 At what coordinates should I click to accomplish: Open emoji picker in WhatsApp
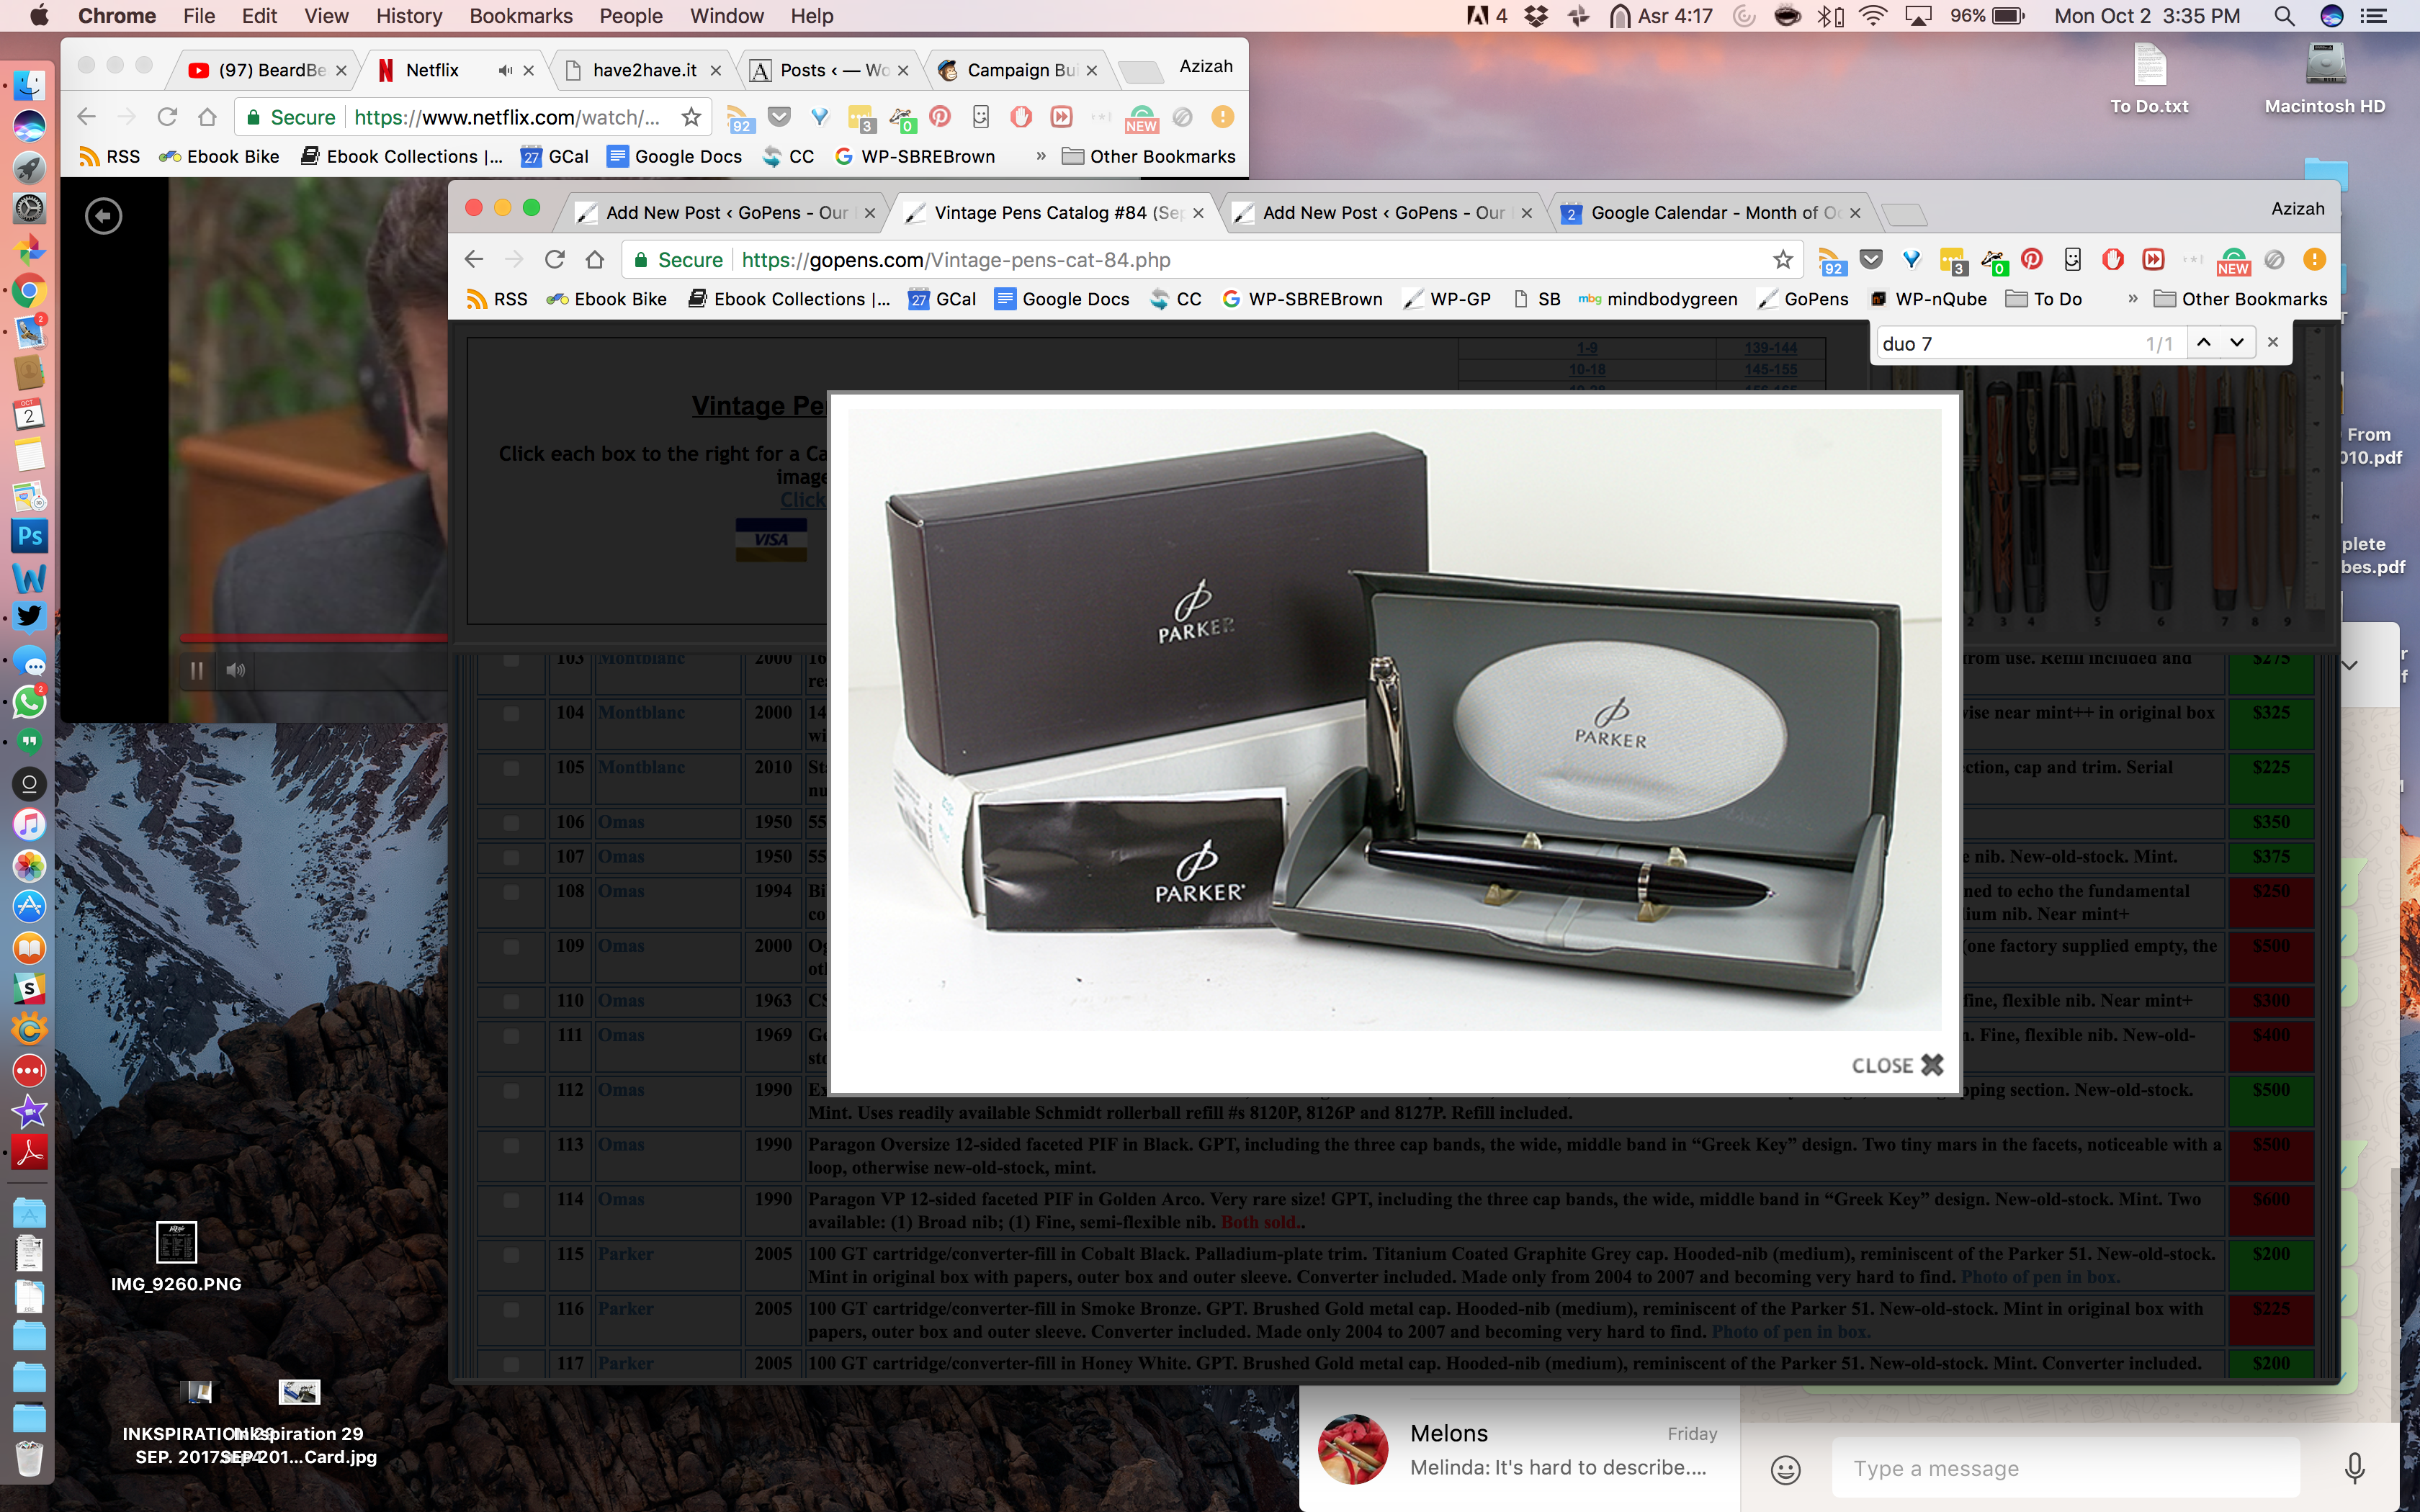[x=1786, y=1469]
